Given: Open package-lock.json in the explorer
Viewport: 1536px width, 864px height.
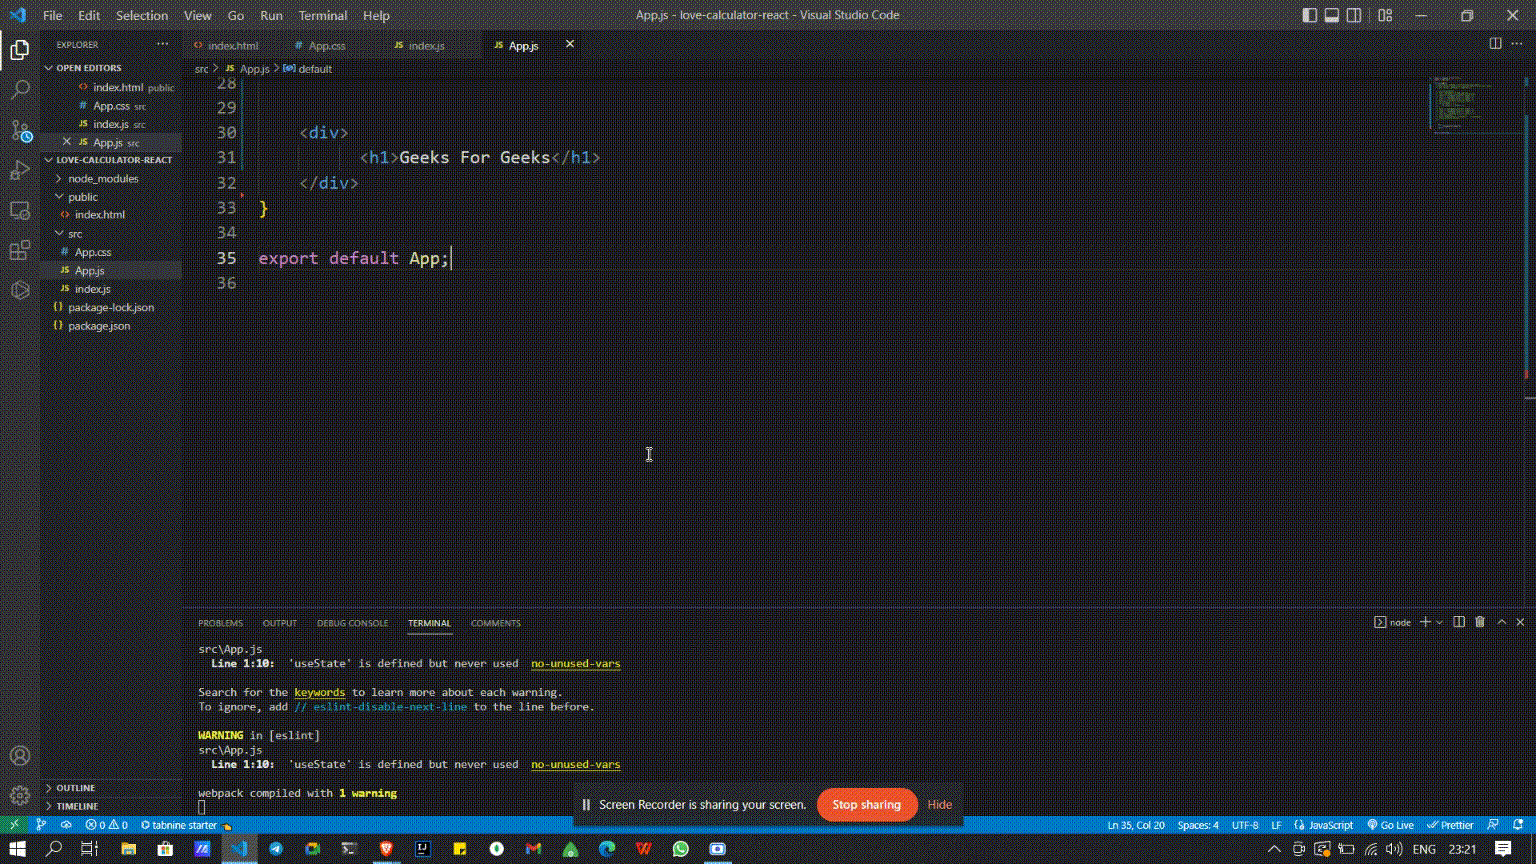Looking at the screenshot, I should 111,307.
